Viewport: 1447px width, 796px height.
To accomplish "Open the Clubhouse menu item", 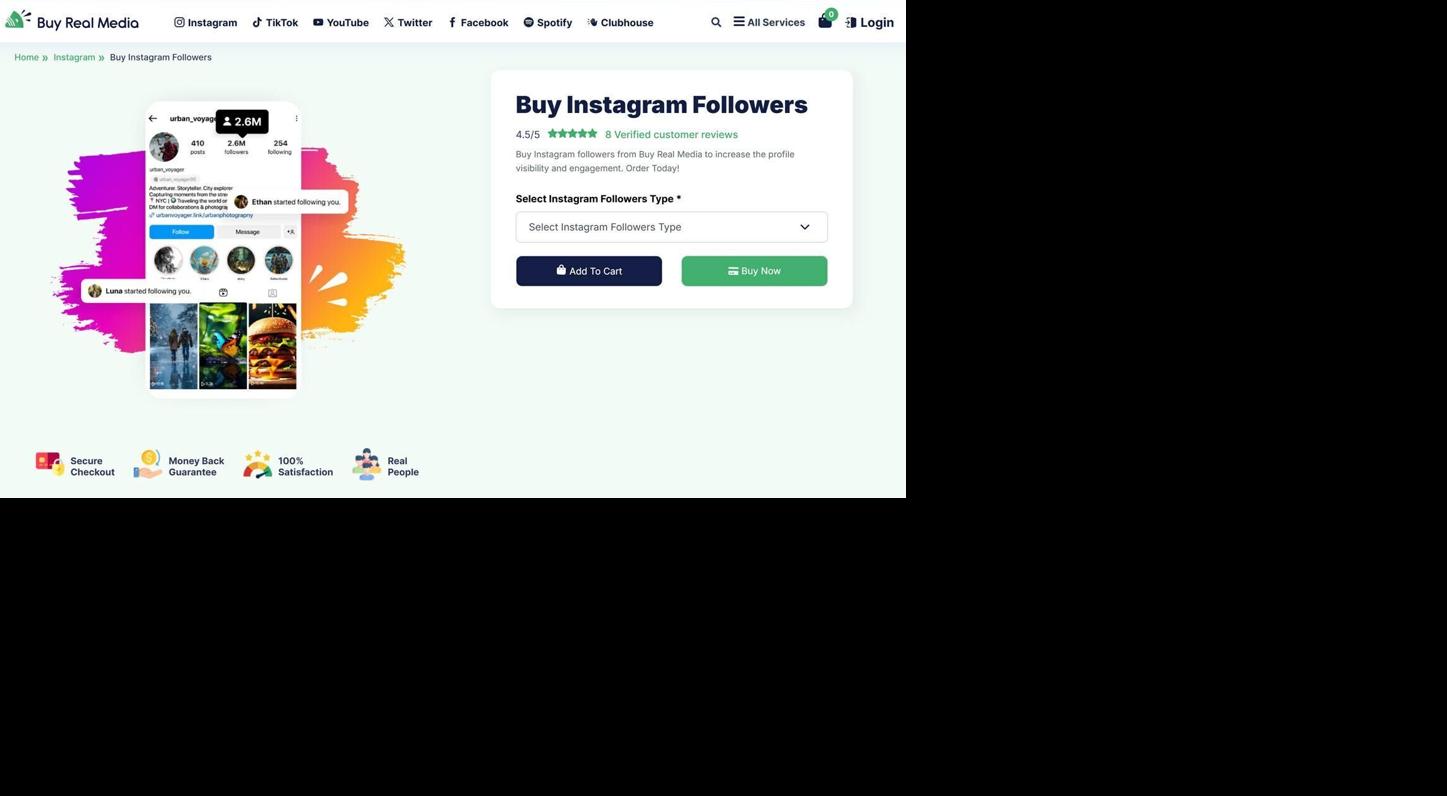I will 620,22.
